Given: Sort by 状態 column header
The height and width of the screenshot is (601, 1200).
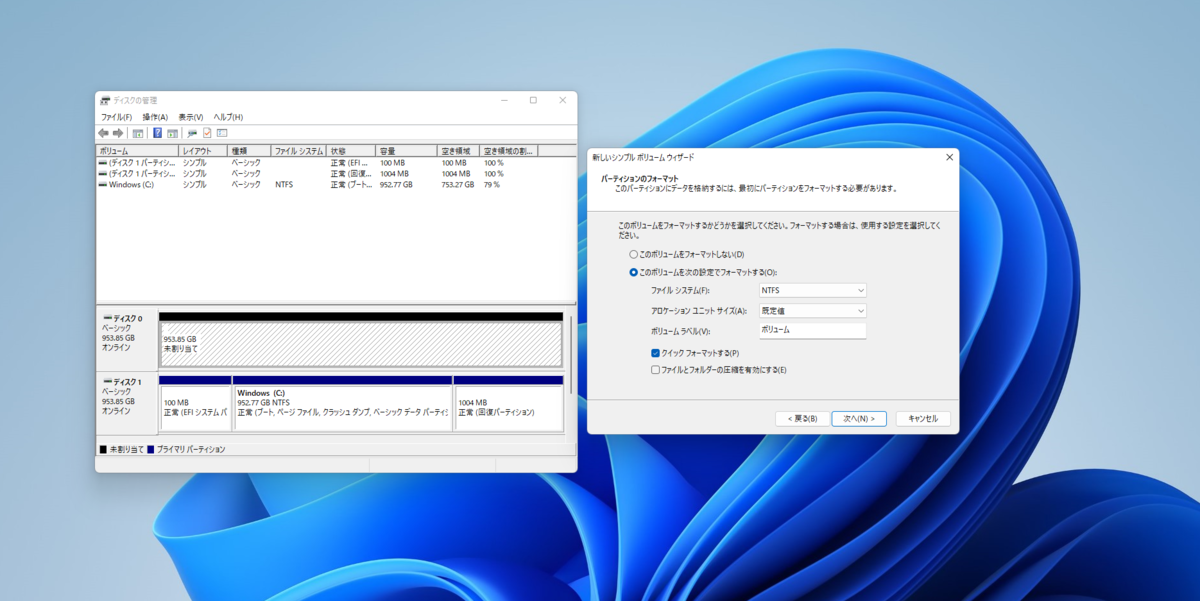Looking at the screenshot, I should pos(352,151).
